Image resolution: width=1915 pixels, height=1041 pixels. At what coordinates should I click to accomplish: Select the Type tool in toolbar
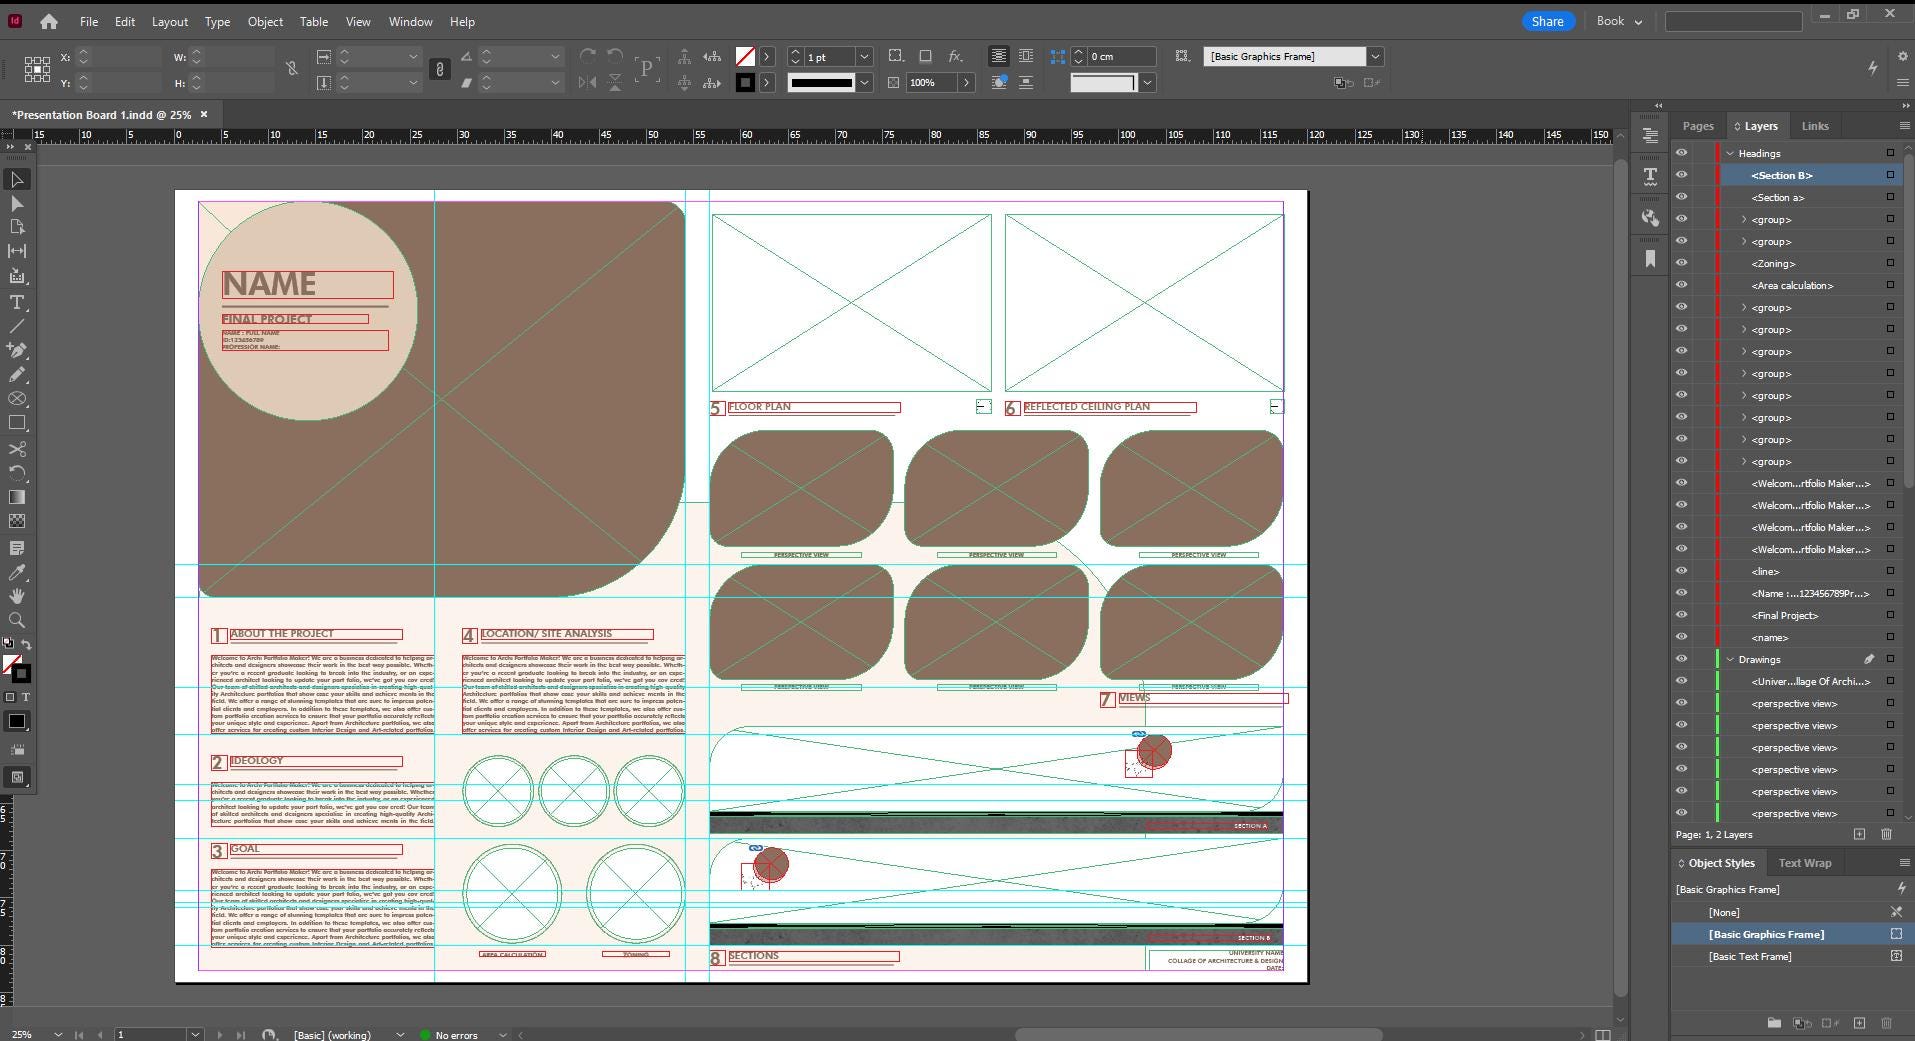tap(17, 302)
